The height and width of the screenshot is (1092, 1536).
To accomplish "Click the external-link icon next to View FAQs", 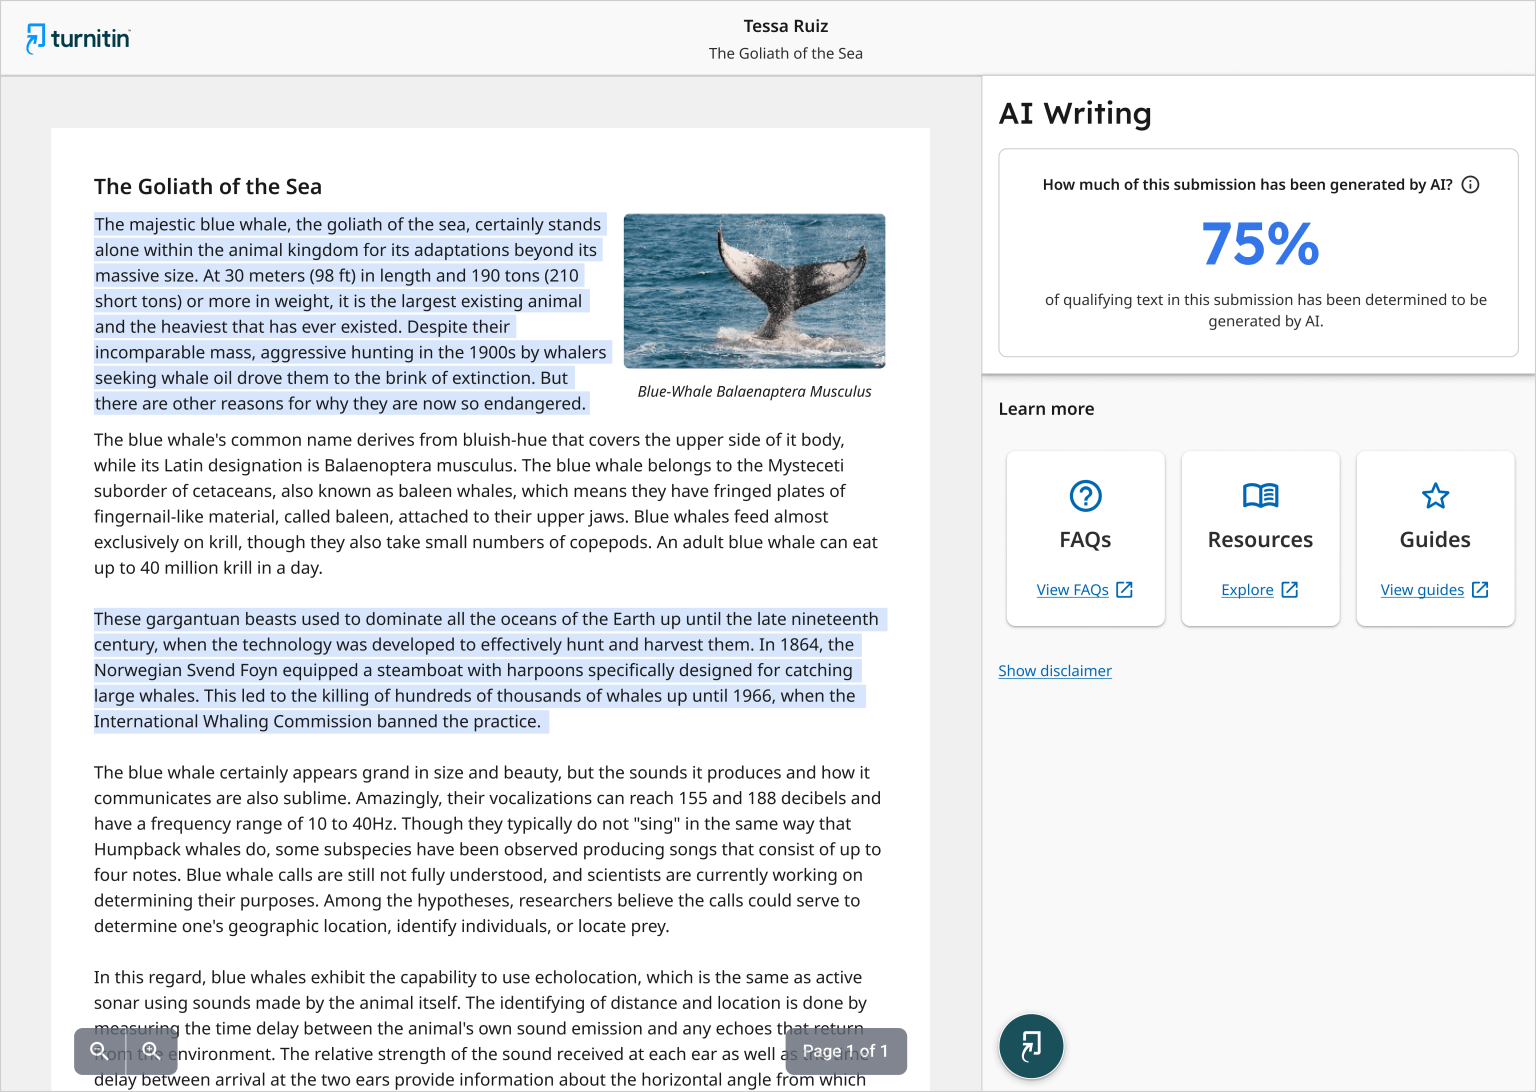I will pyautogui.click(x=1126, y=589).
